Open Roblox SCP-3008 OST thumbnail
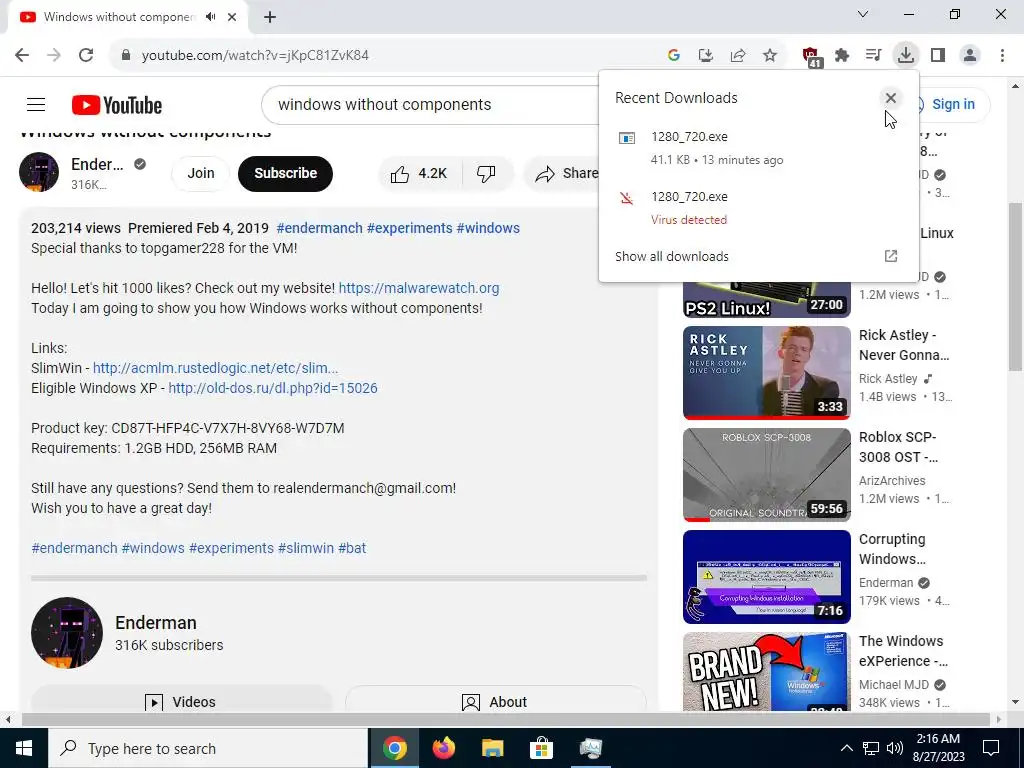 click(767, 475)
